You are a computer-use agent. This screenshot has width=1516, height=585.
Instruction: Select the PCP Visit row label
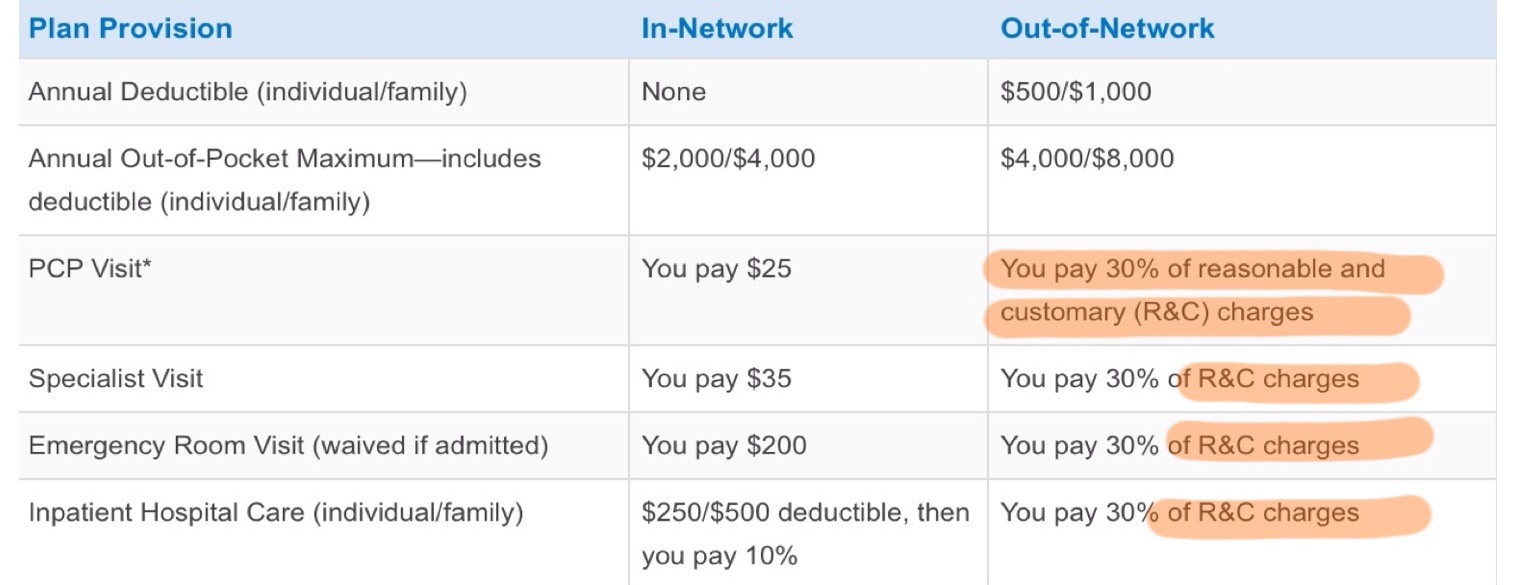point(90,269)
